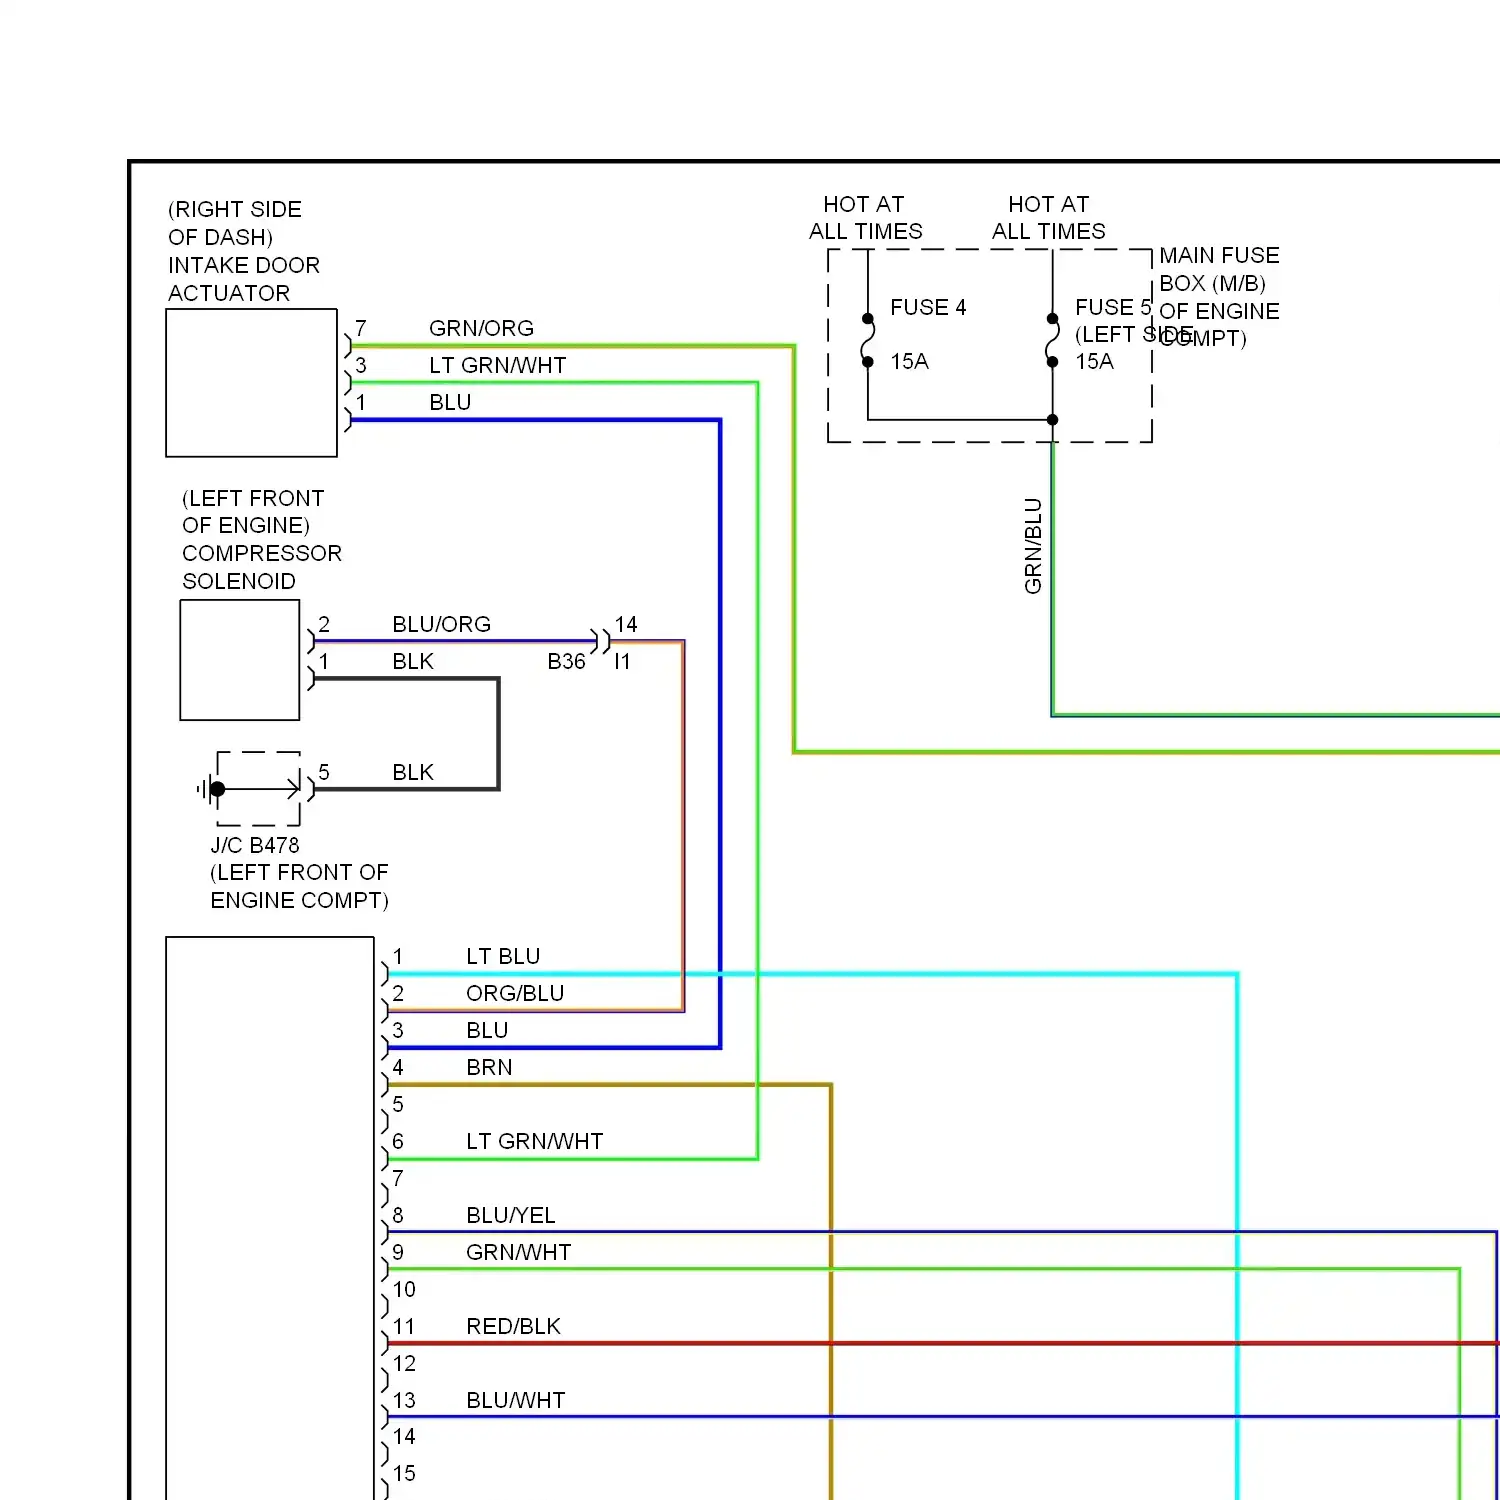Click pin number 15 on lower connector
The height and width of the screenshot is (1500, 1500).
click(403, 1473)
